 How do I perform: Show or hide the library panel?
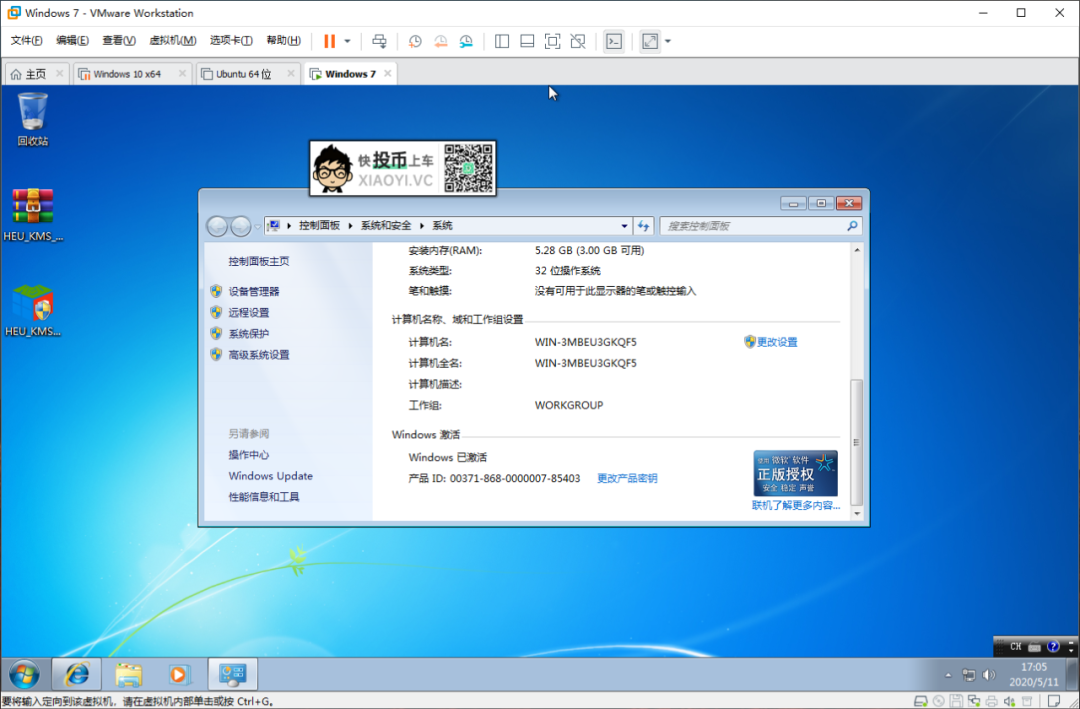(500, 41)
